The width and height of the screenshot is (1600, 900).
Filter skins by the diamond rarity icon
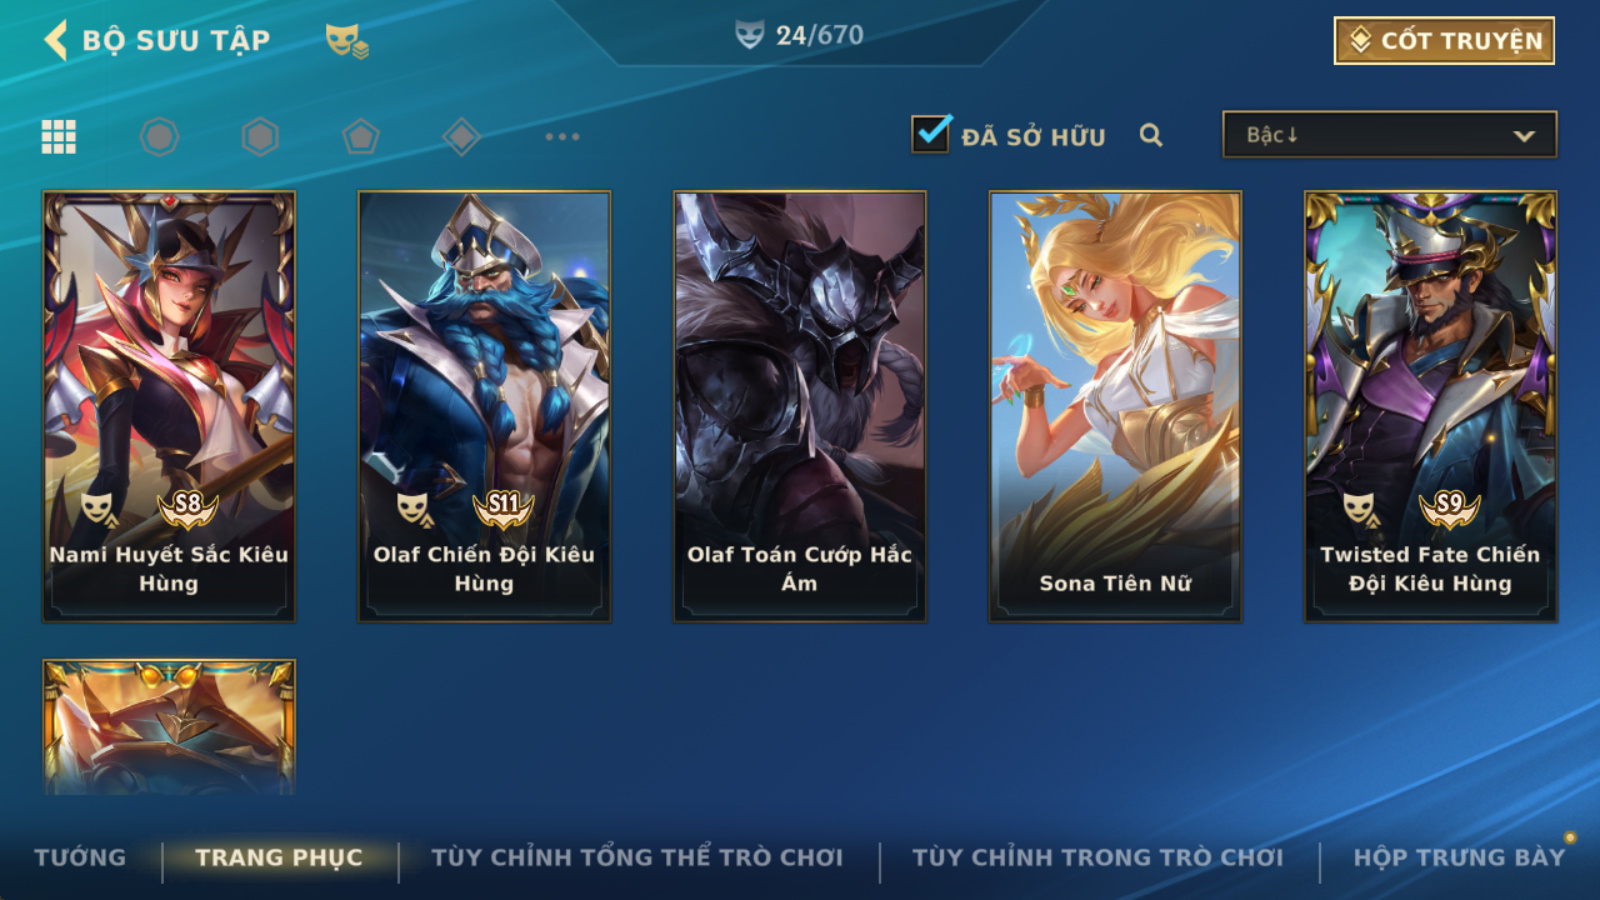point(461,137)
